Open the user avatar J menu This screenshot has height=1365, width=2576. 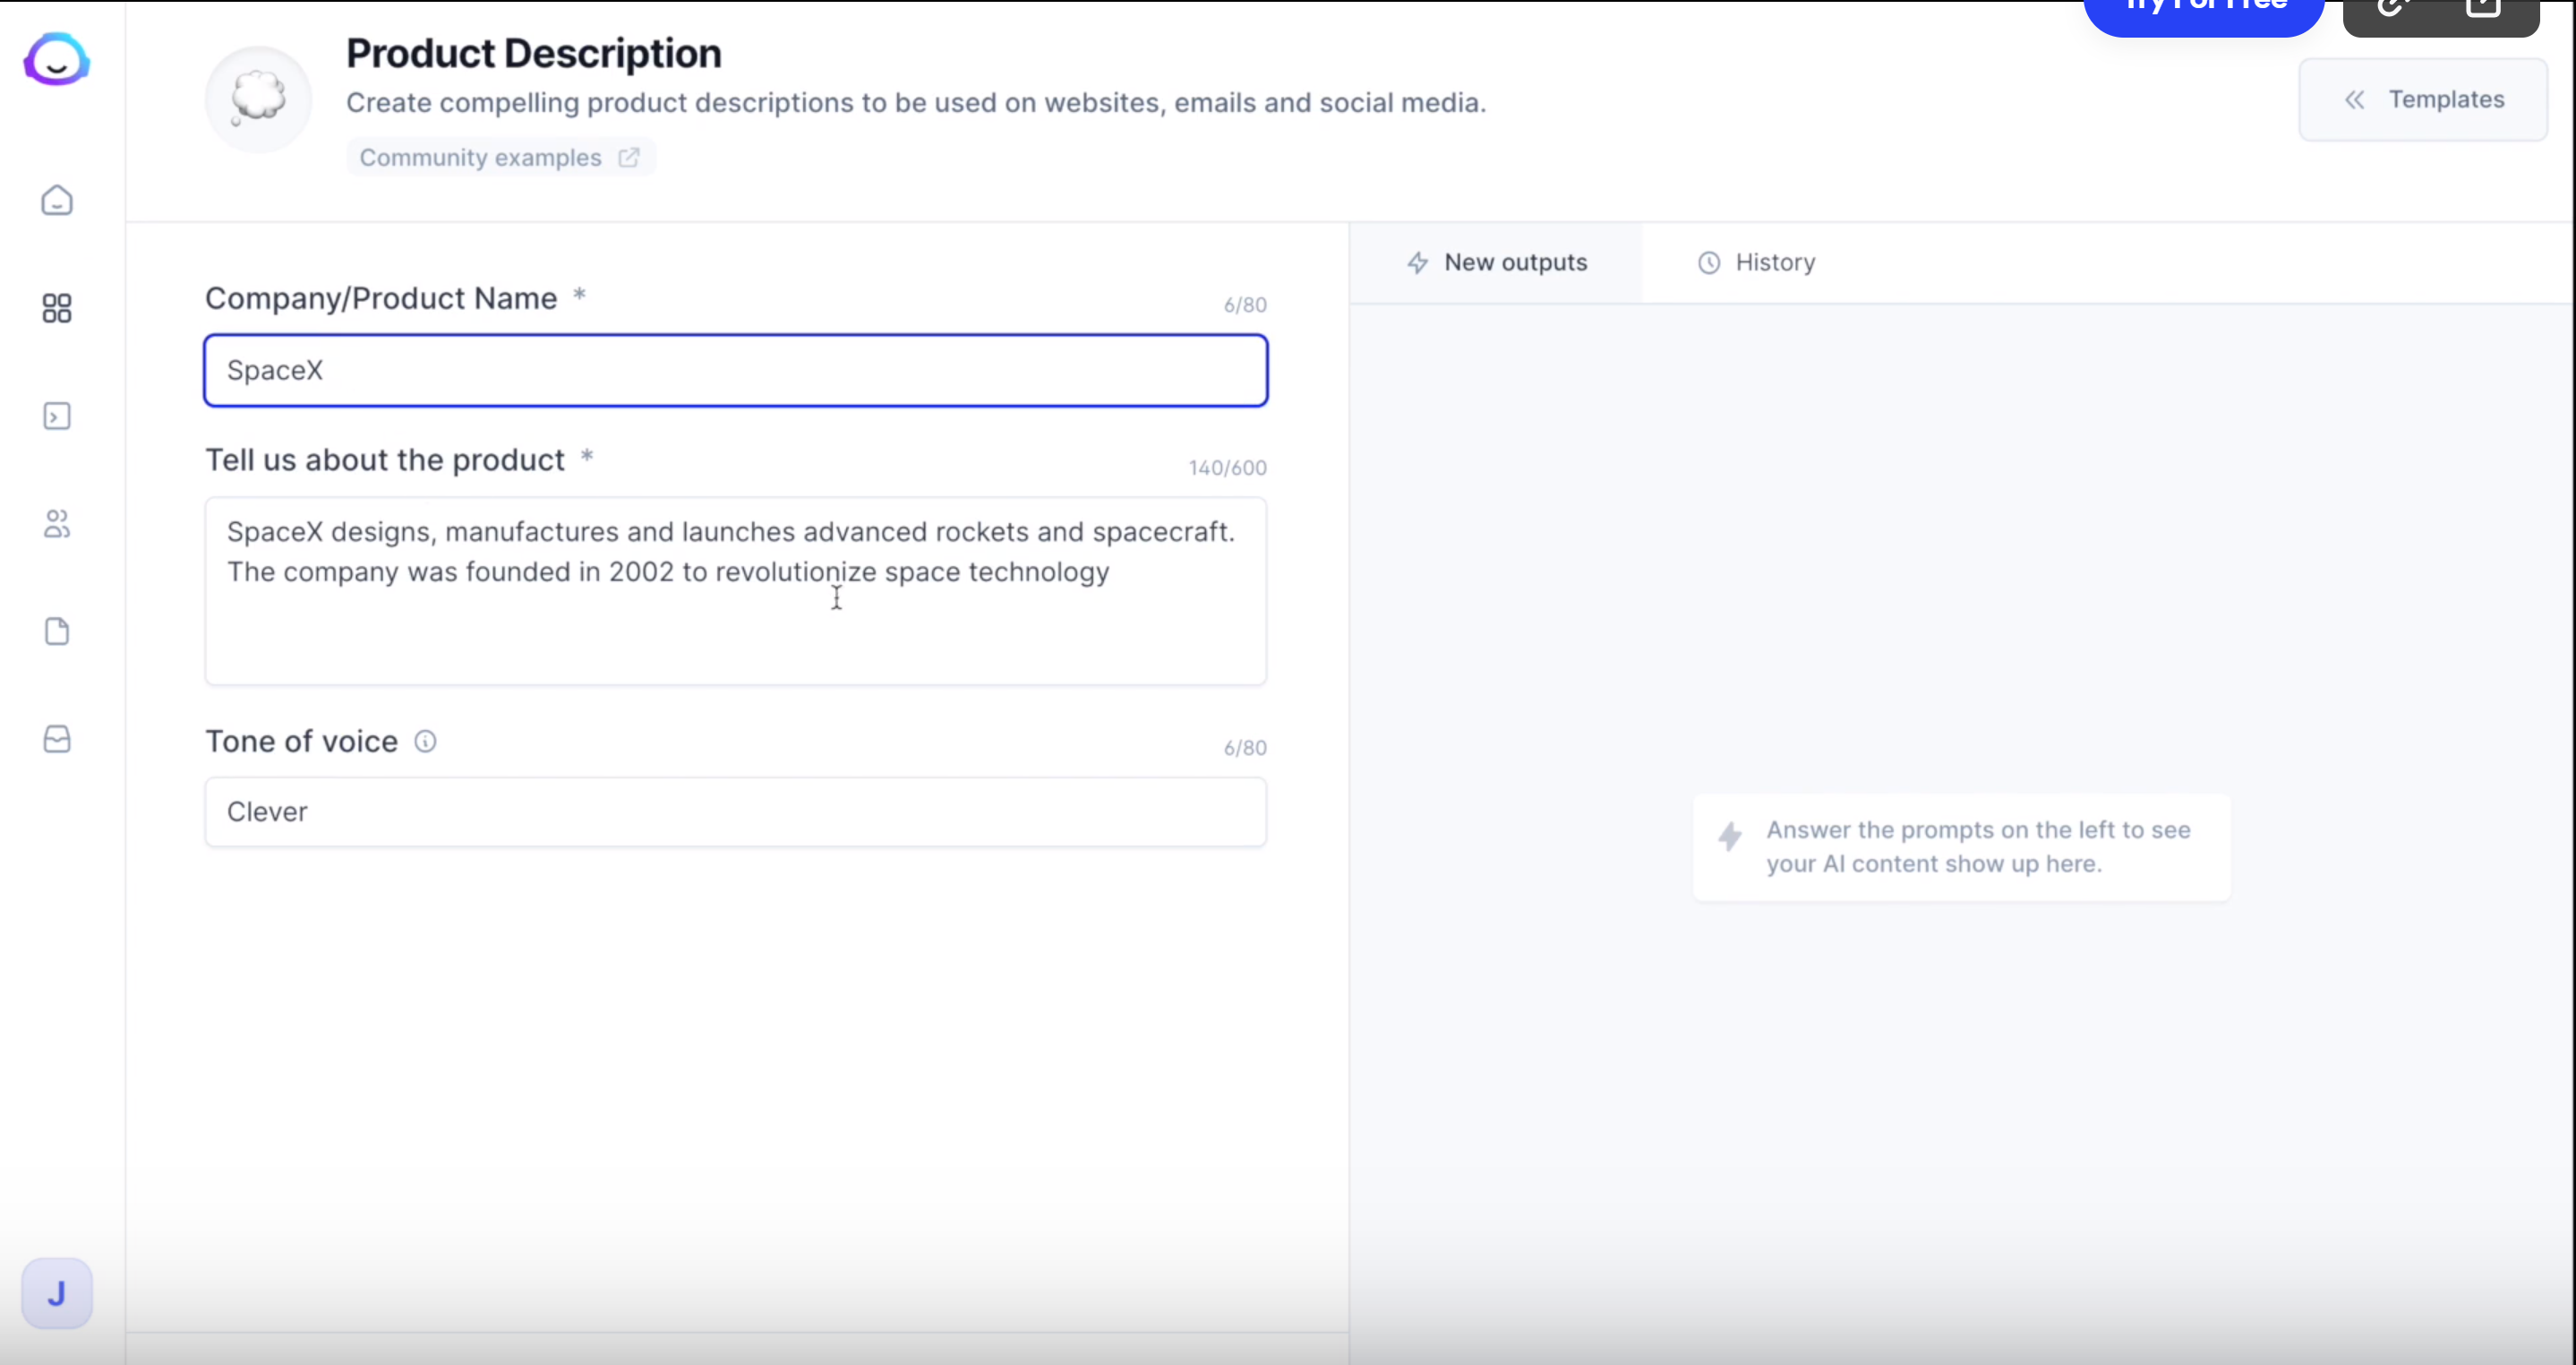pyautogui.click(x=57, y=1293)
